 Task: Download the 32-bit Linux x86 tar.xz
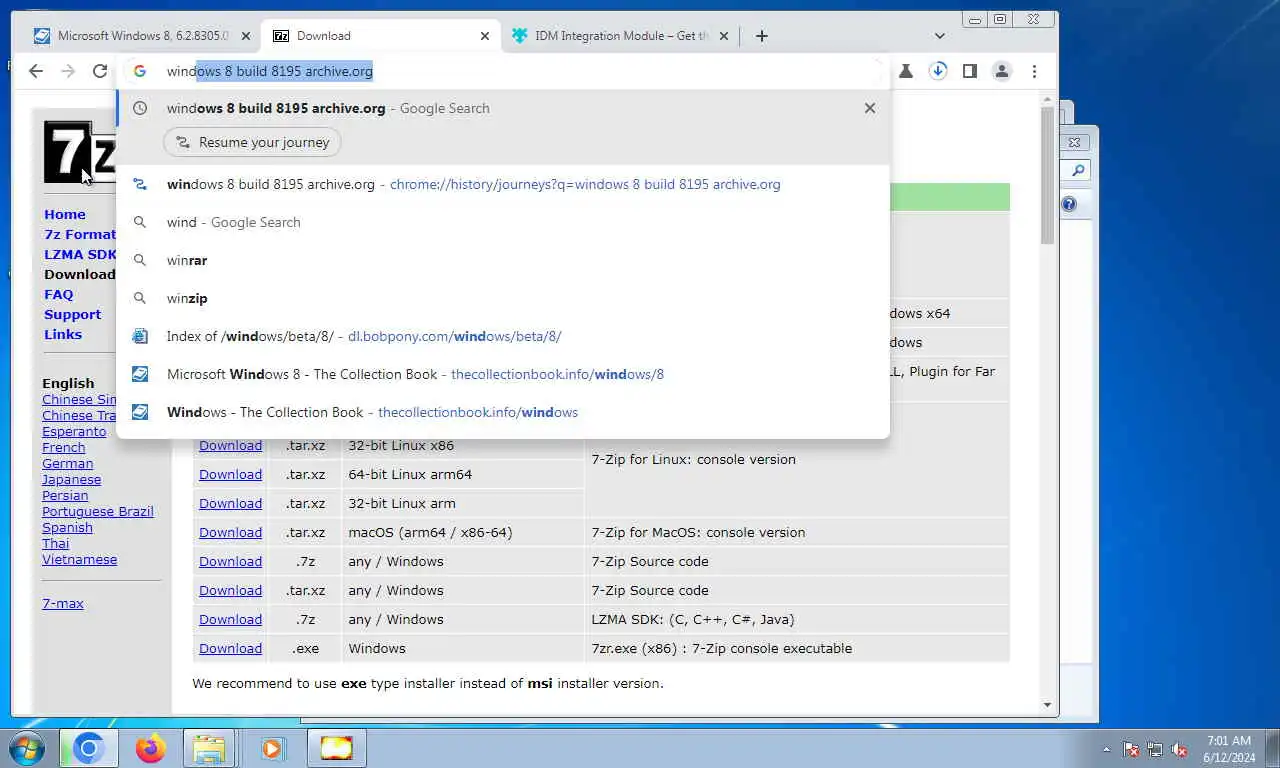coord(230,445)
